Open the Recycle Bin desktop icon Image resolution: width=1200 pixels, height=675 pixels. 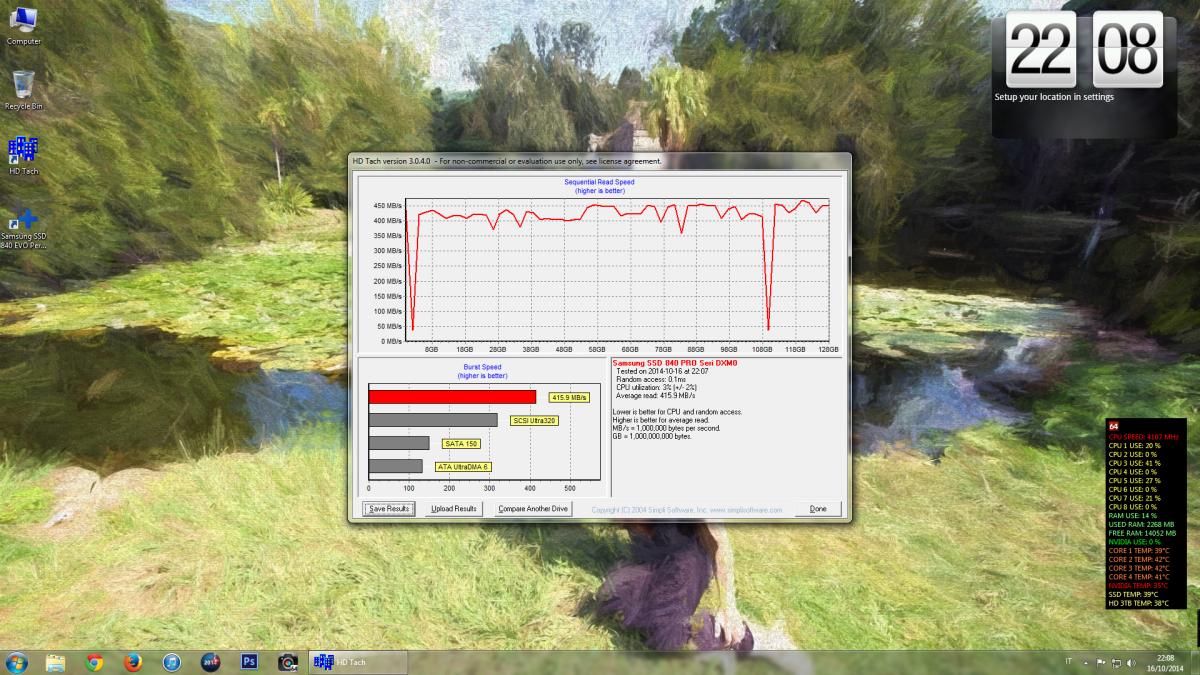pos(24,90)
